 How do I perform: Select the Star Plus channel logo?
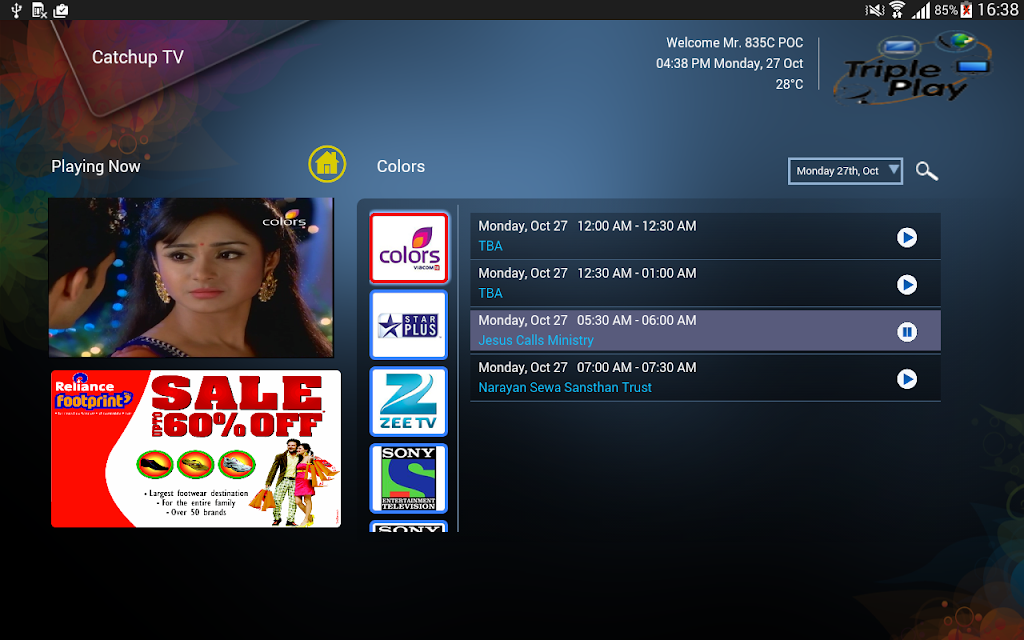coord(409,325)
